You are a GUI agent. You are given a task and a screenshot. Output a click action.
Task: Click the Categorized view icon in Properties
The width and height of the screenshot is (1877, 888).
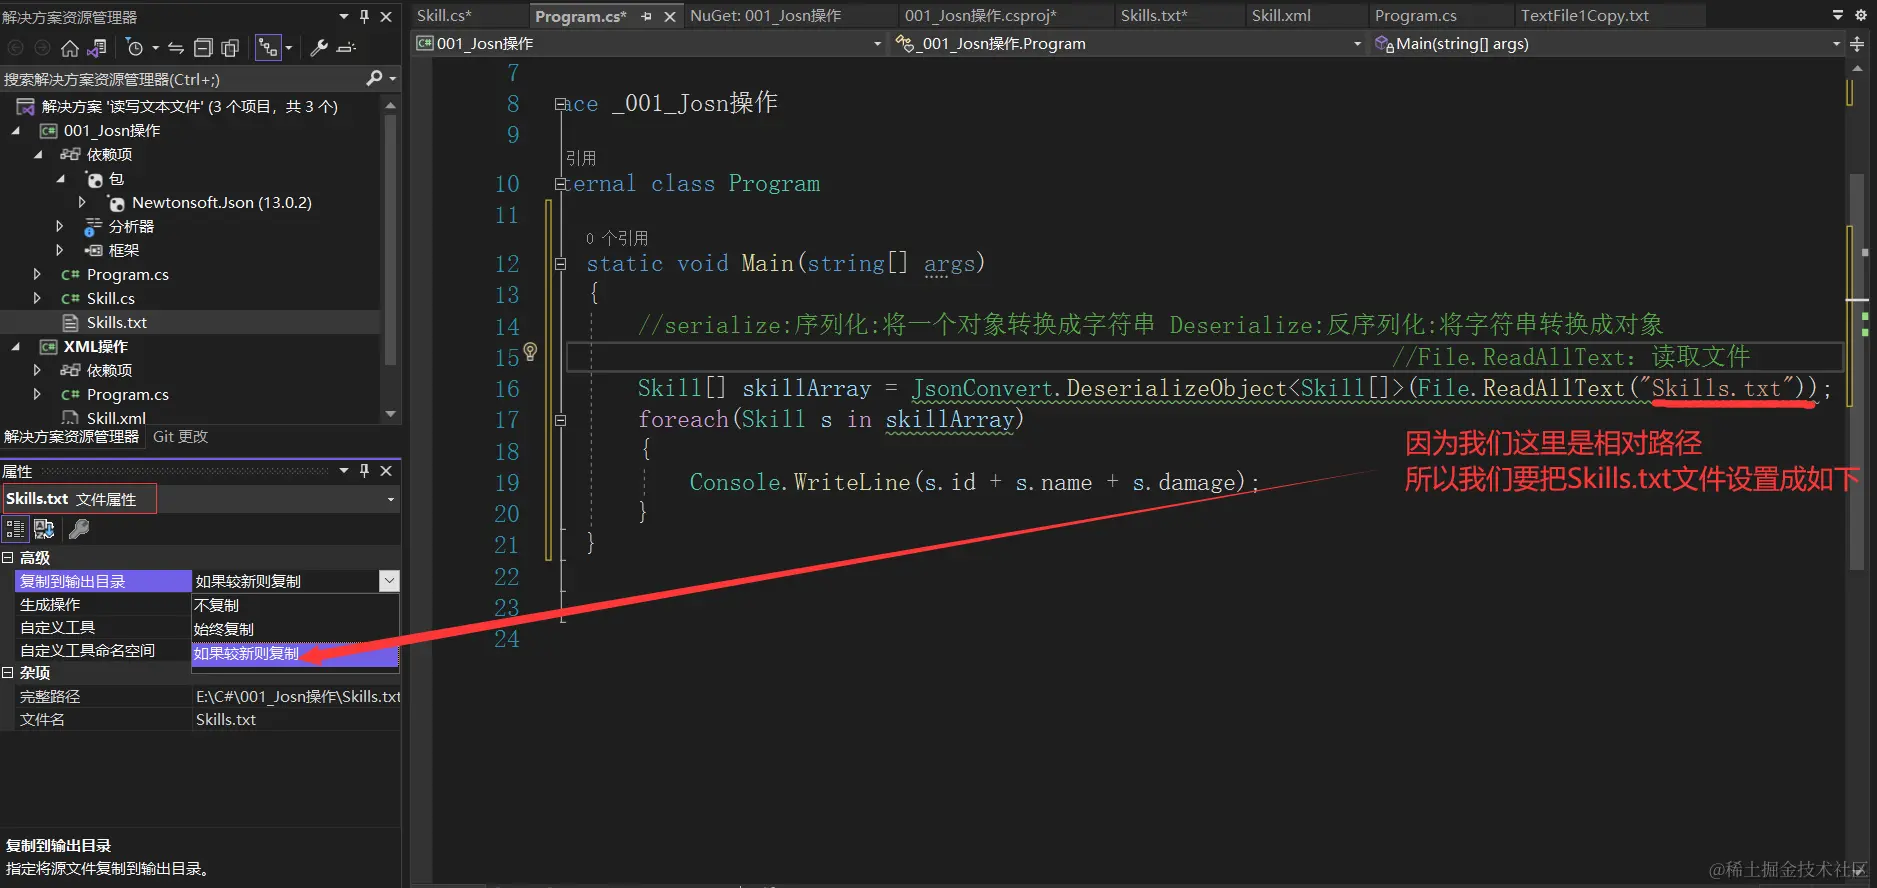pyautogui.click(x=15, y=529)
